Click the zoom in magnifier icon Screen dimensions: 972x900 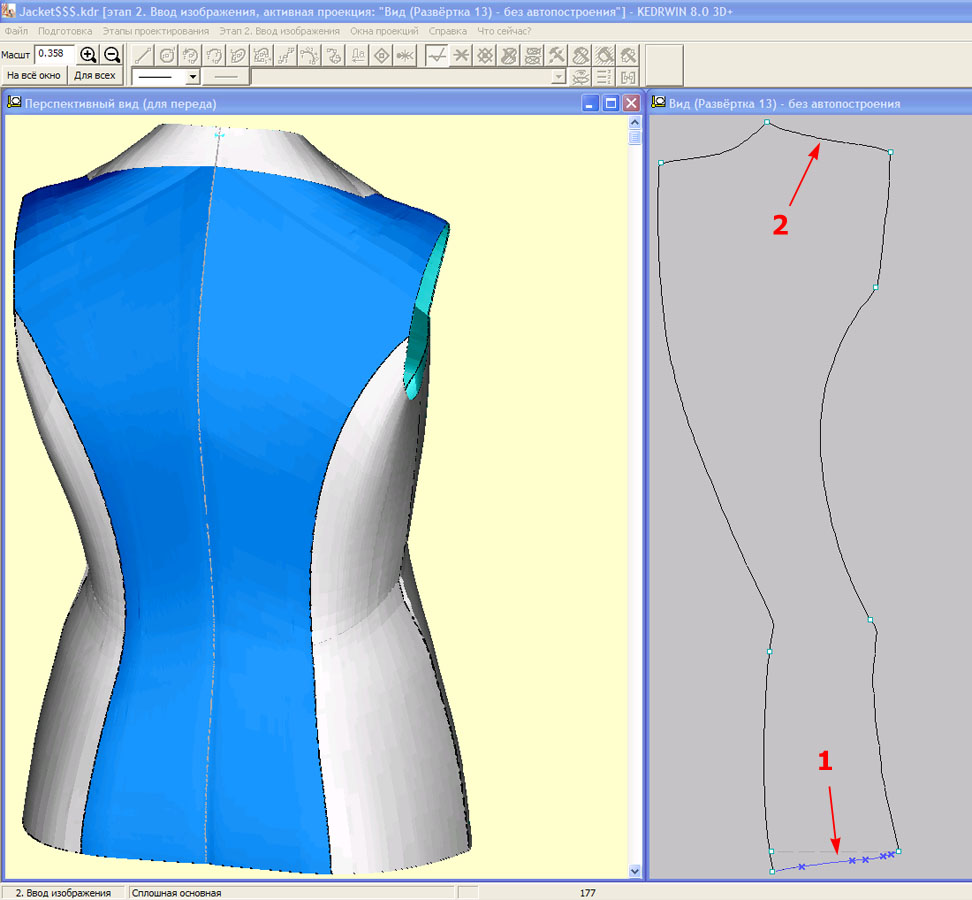click(88, 55)
